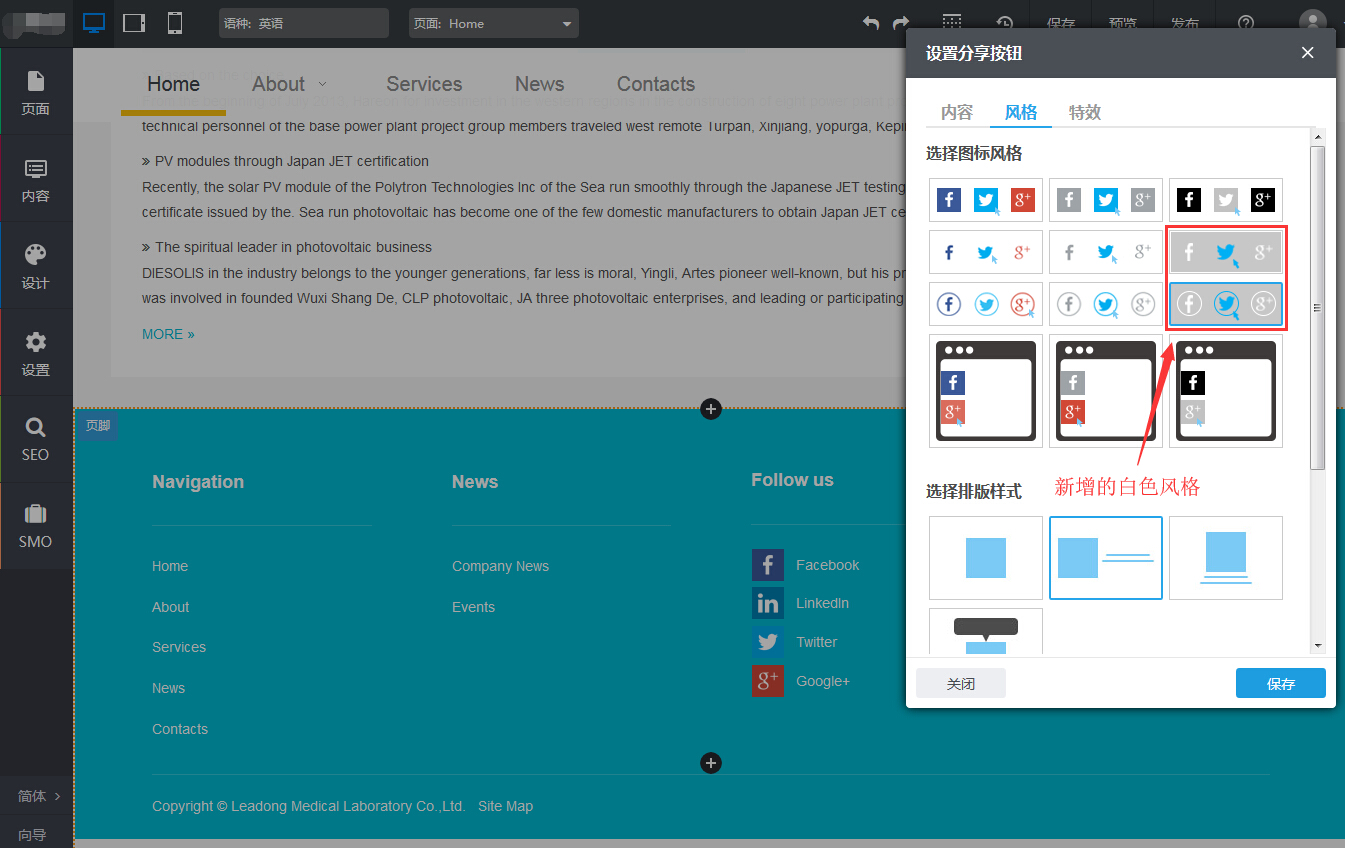
Task: Switch to desktop preview mode icon
Action: [x=94, y=23]
